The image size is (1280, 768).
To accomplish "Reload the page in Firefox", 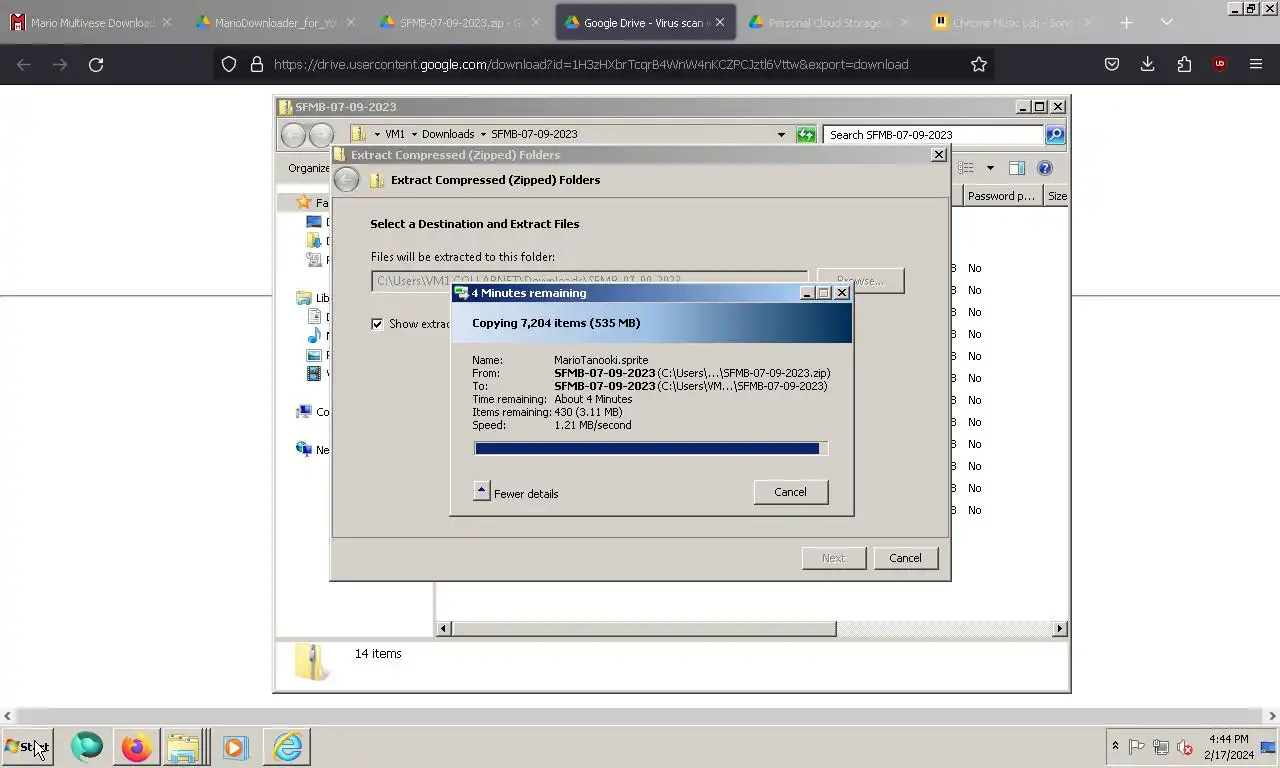I will (x=96, y=64).
